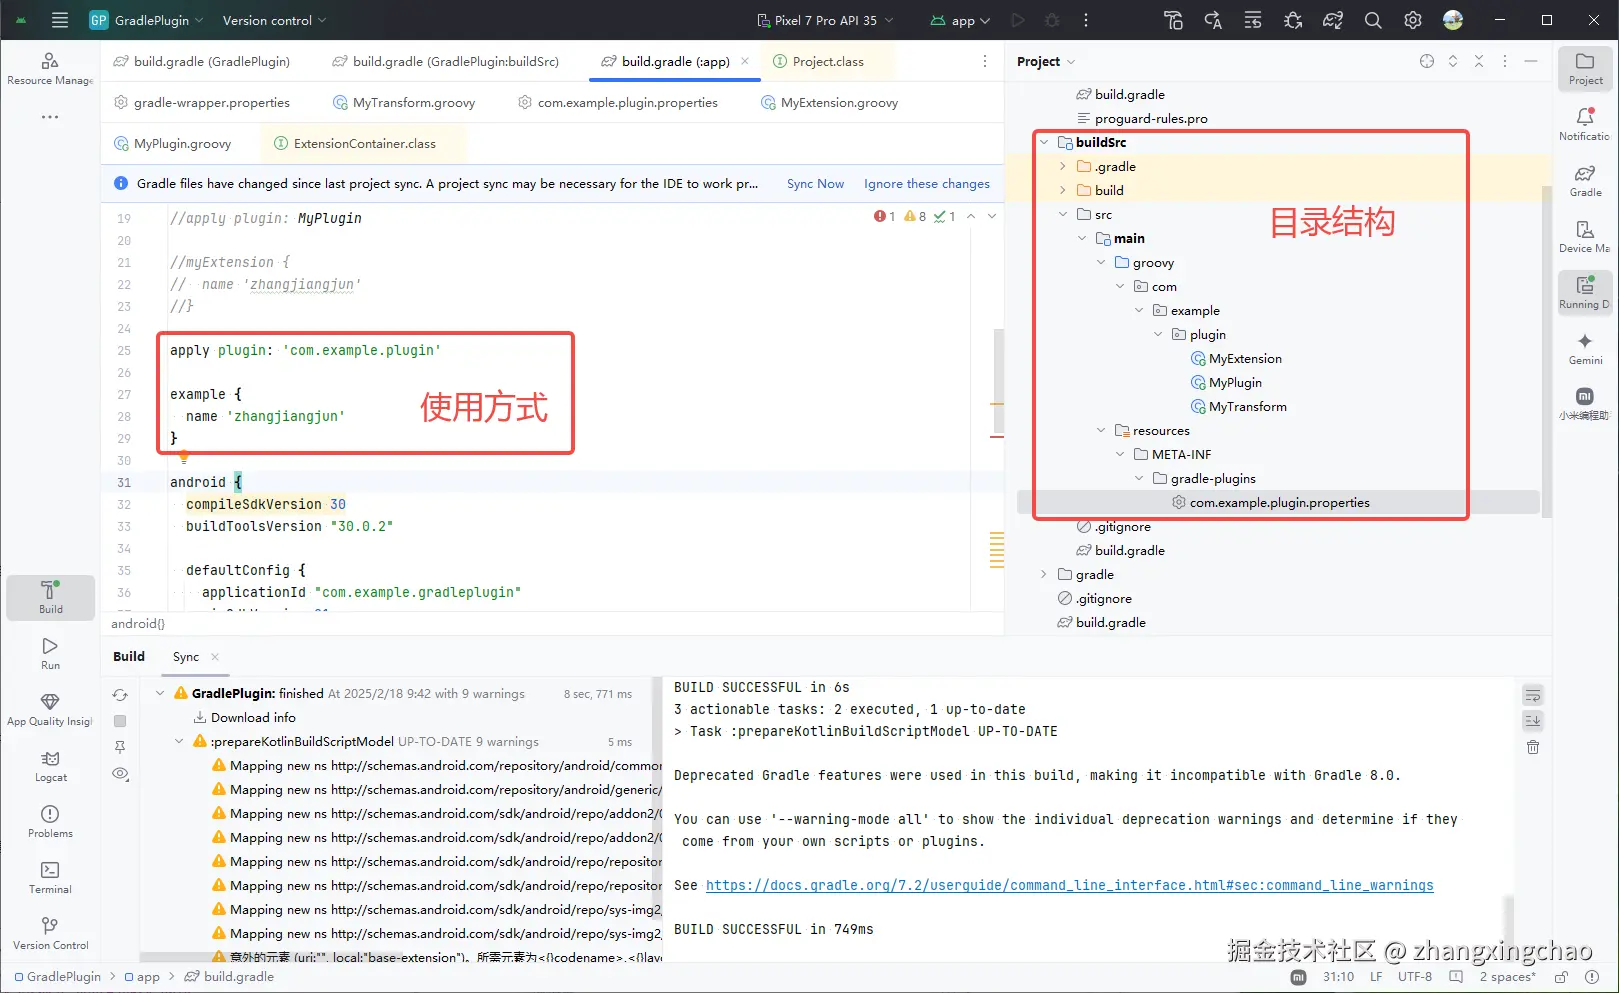This screenshot has height=993, width=1619.
Task: Toggle the eye view filter in Build panel
Action: coord(120,773)
